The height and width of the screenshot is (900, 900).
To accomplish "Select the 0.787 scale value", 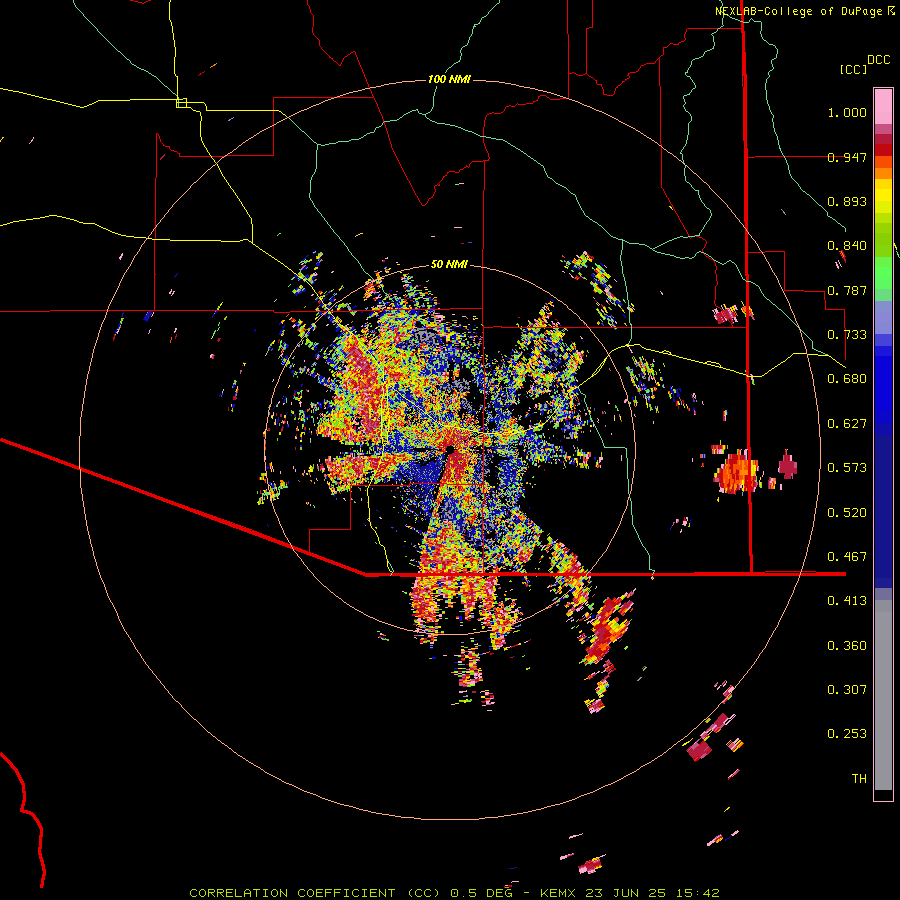I will 847,290.
